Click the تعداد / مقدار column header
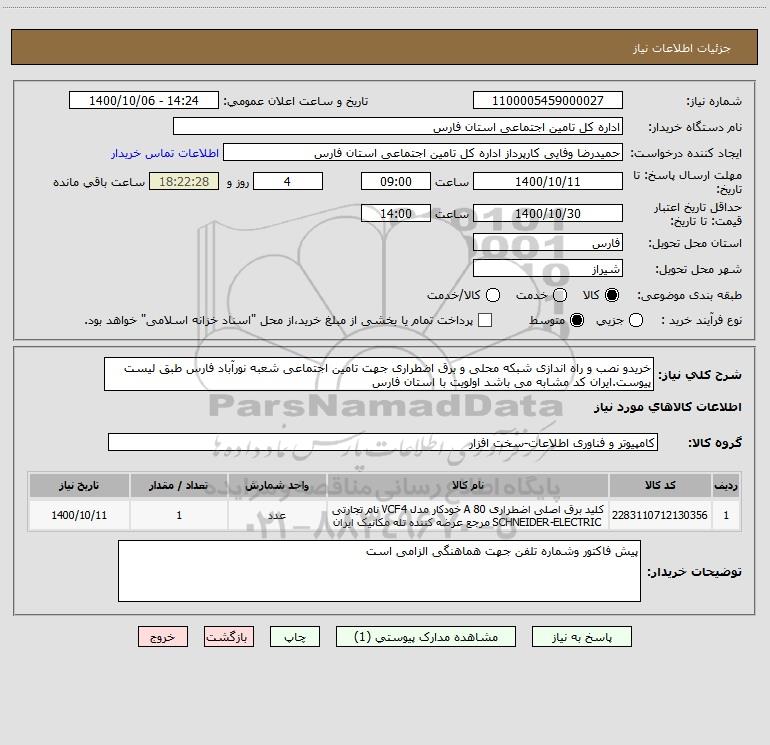Image resolution: width=770 pixels, height=745 pixels. pos(179,486)
